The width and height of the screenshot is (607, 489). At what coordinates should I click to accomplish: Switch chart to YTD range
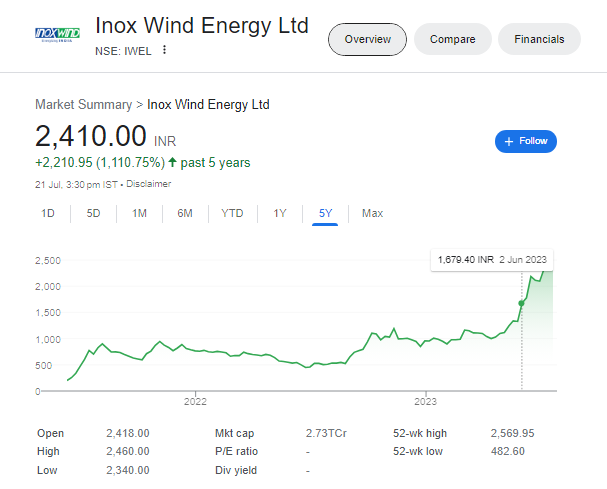click(x=232, y=213)
